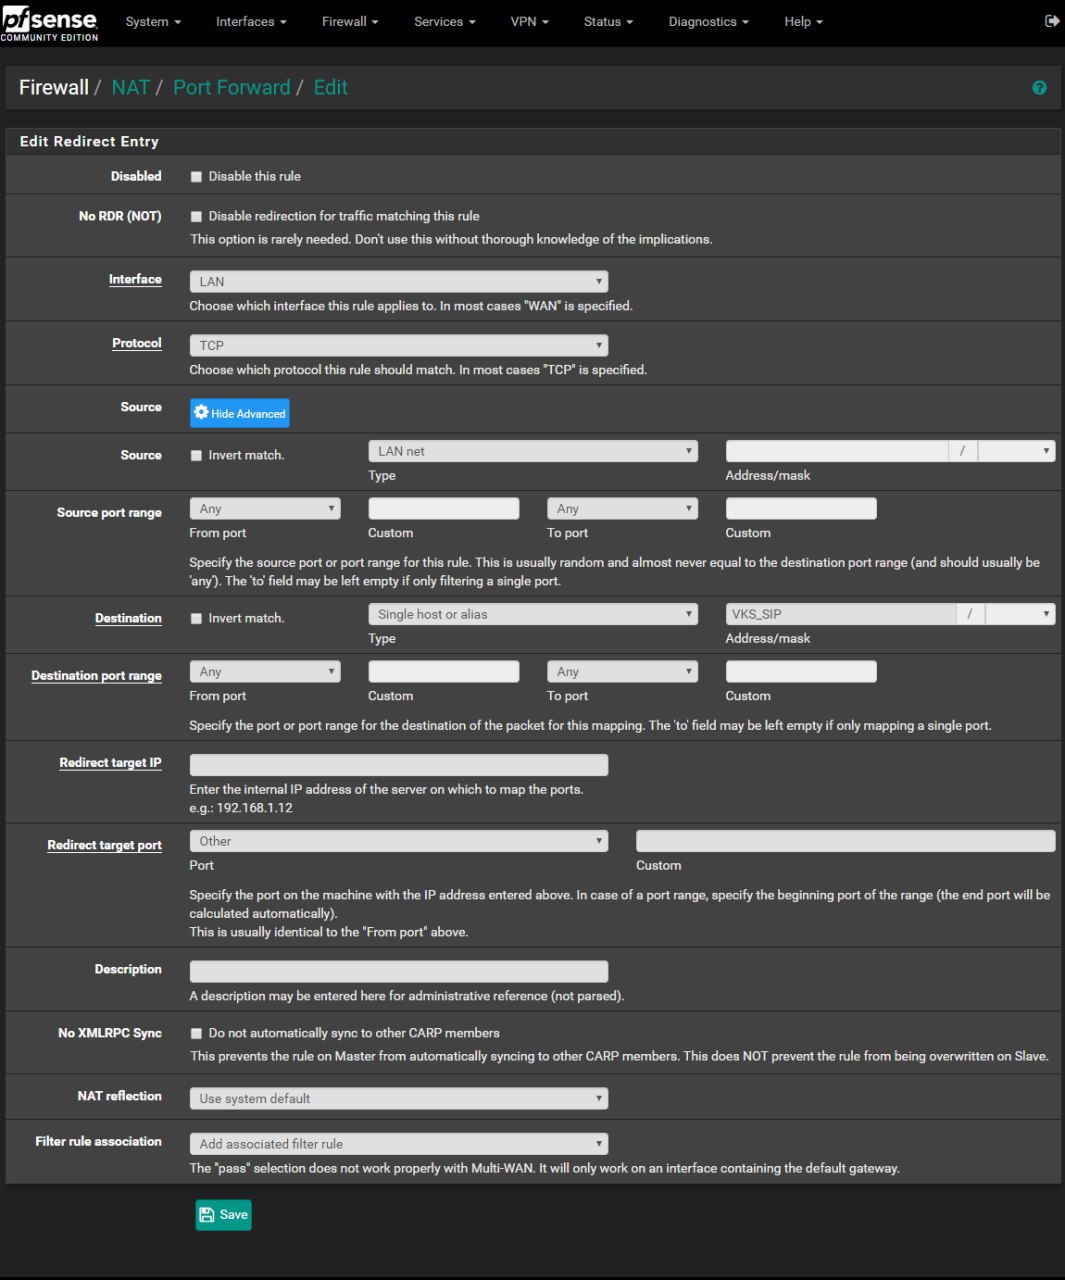Toggle Destination Invert match checkbox
The height and width of the screenshot is (1280, 1065).
(196, 619)
